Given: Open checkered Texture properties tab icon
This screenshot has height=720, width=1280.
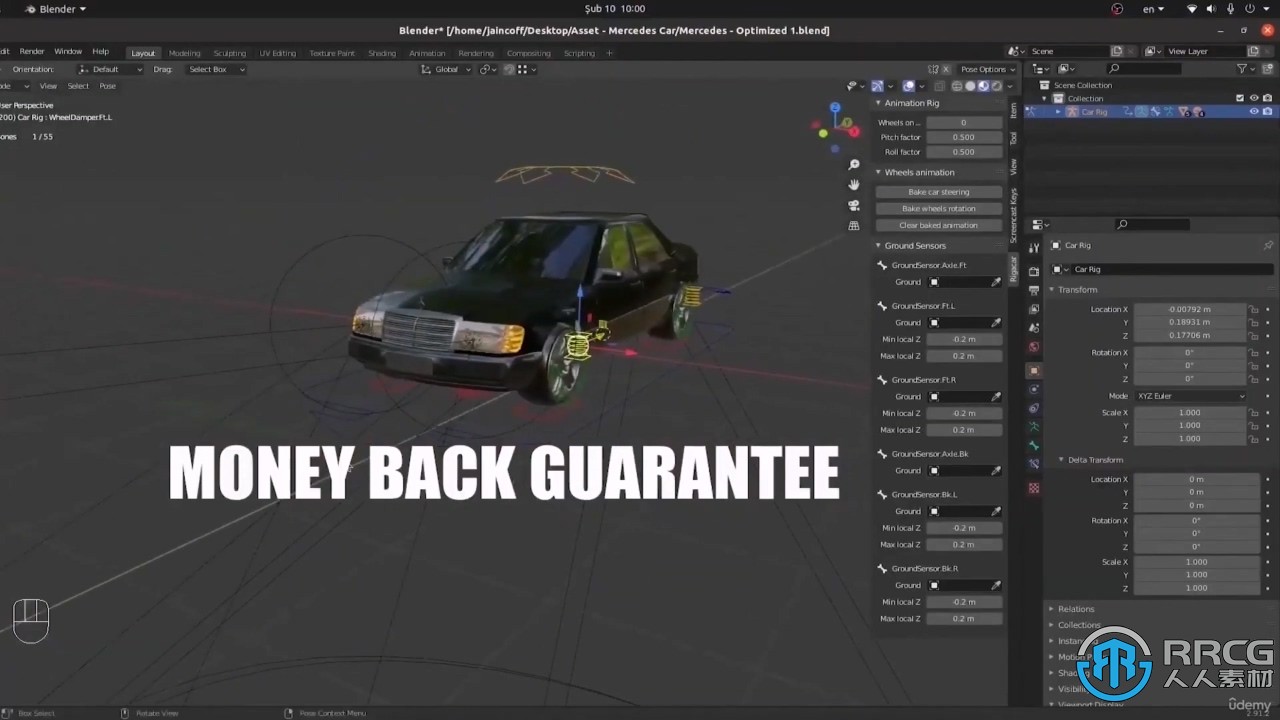Looking at the screenshot, I should (x=1034, y=488).
